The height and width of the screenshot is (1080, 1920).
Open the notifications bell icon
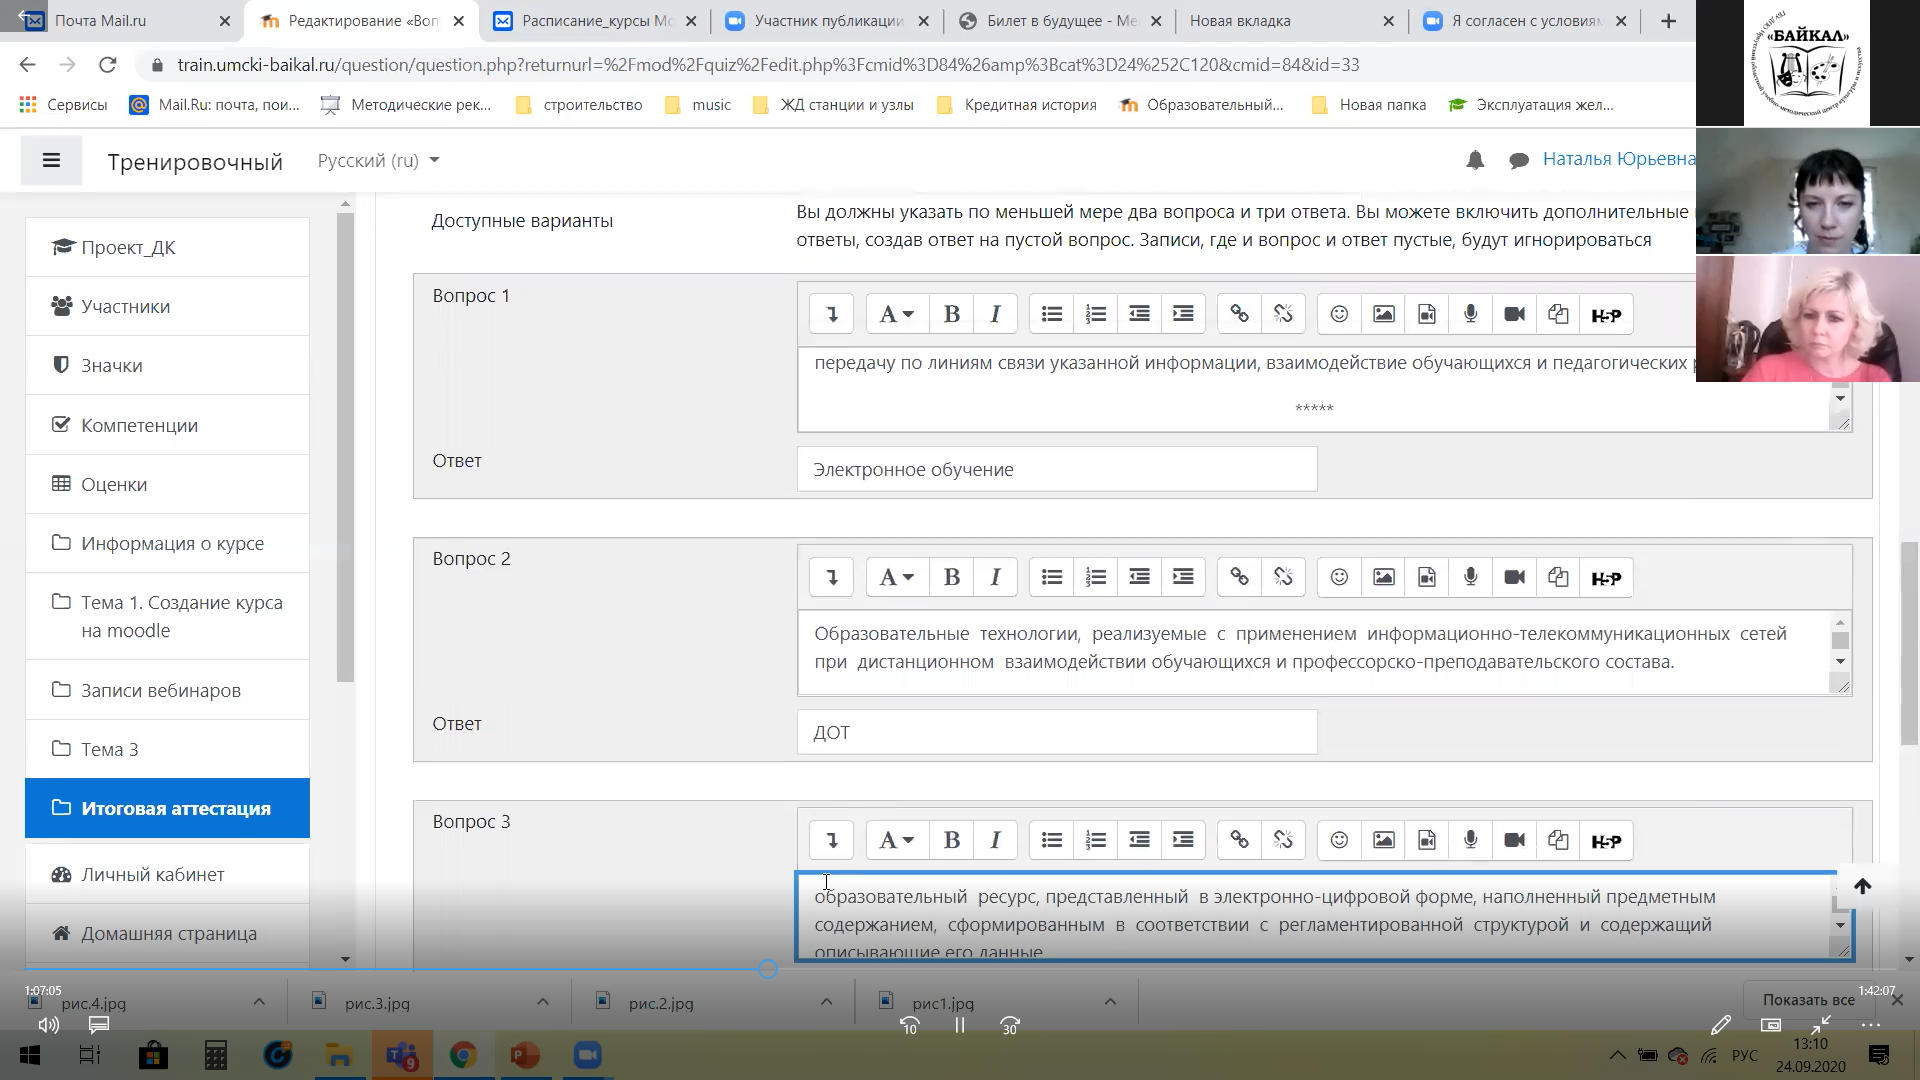coord(1475,160)
